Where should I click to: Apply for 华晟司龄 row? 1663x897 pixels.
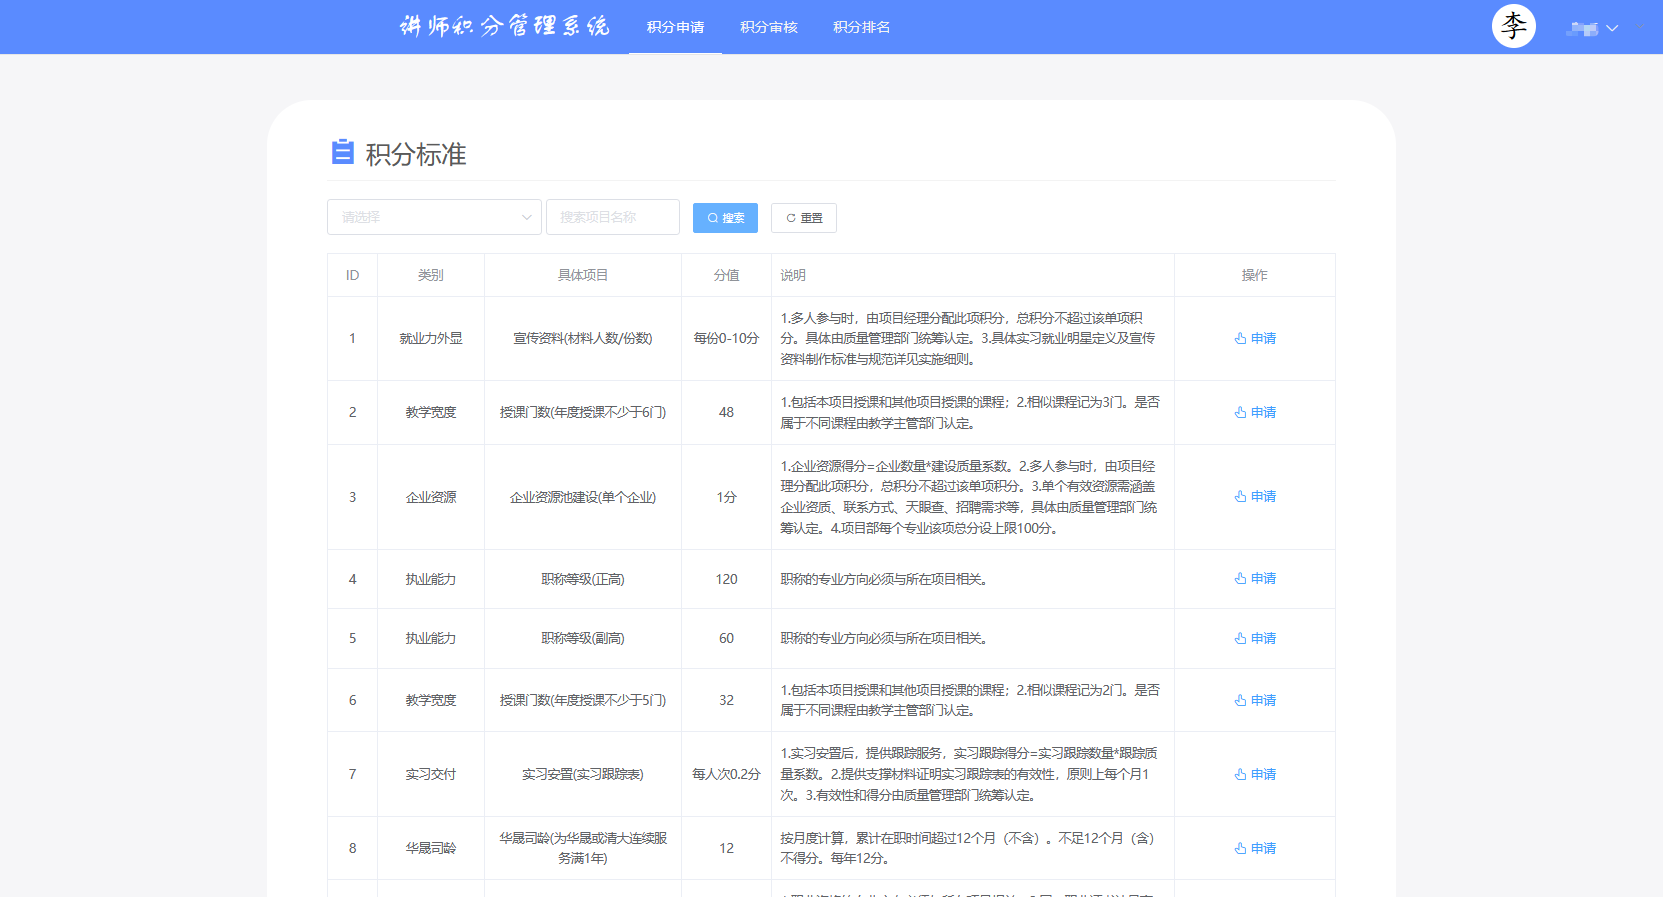1255,848
